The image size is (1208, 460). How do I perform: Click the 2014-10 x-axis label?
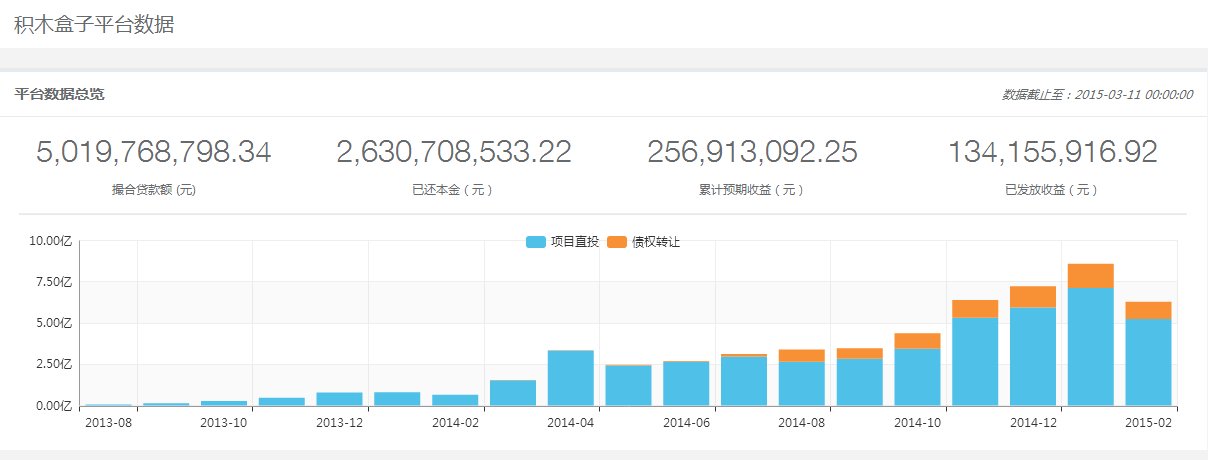[918, 423]
